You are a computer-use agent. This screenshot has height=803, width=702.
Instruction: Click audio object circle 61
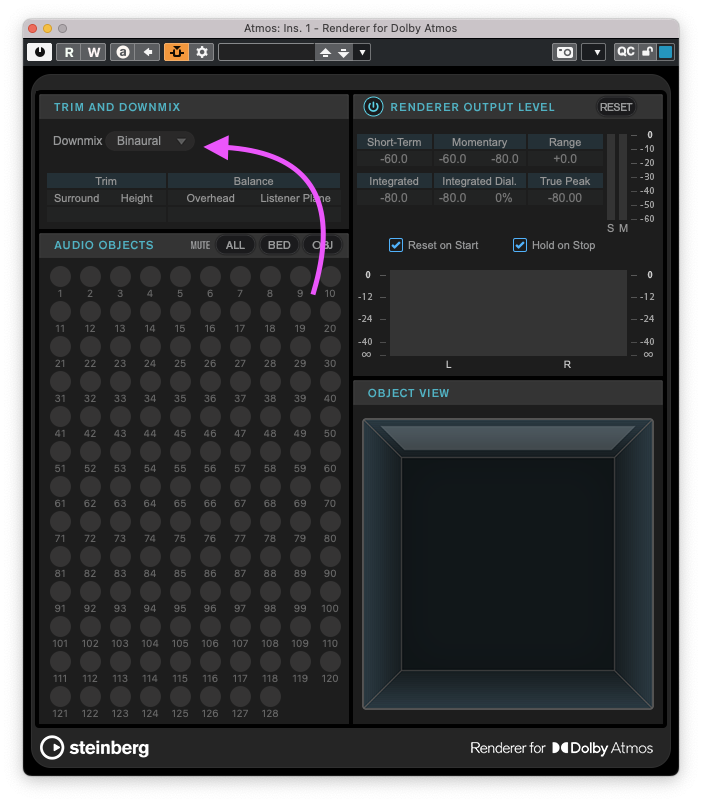[x=60, y=487]
